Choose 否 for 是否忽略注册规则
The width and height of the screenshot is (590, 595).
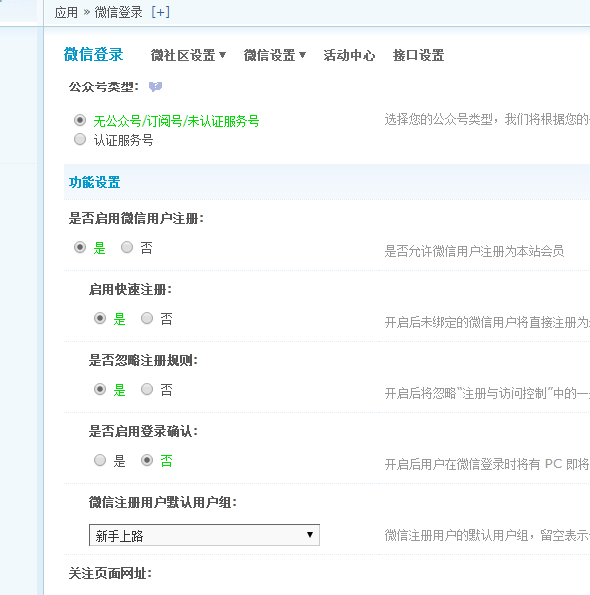click(147, 389)
